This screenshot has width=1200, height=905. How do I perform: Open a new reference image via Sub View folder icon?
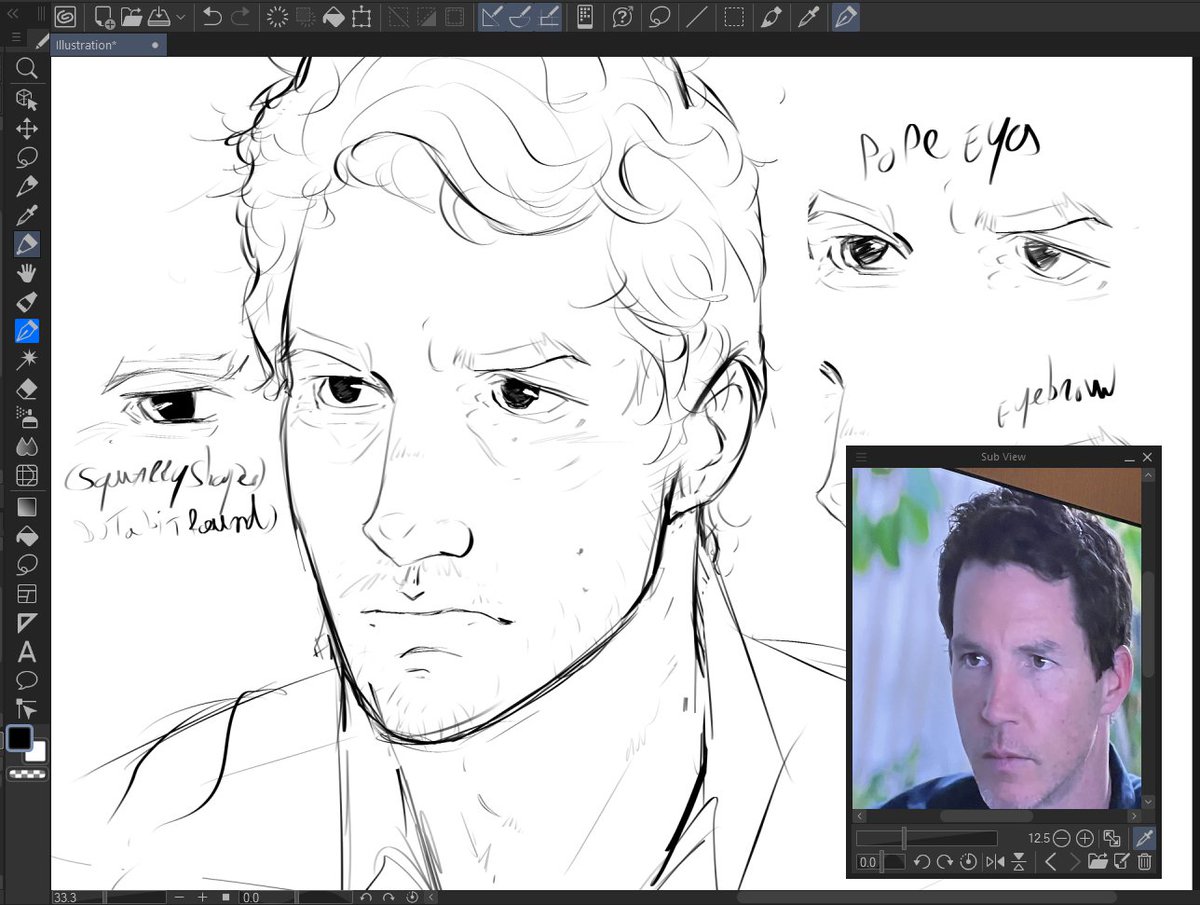pyautogui.click(x=1097, y=861)
